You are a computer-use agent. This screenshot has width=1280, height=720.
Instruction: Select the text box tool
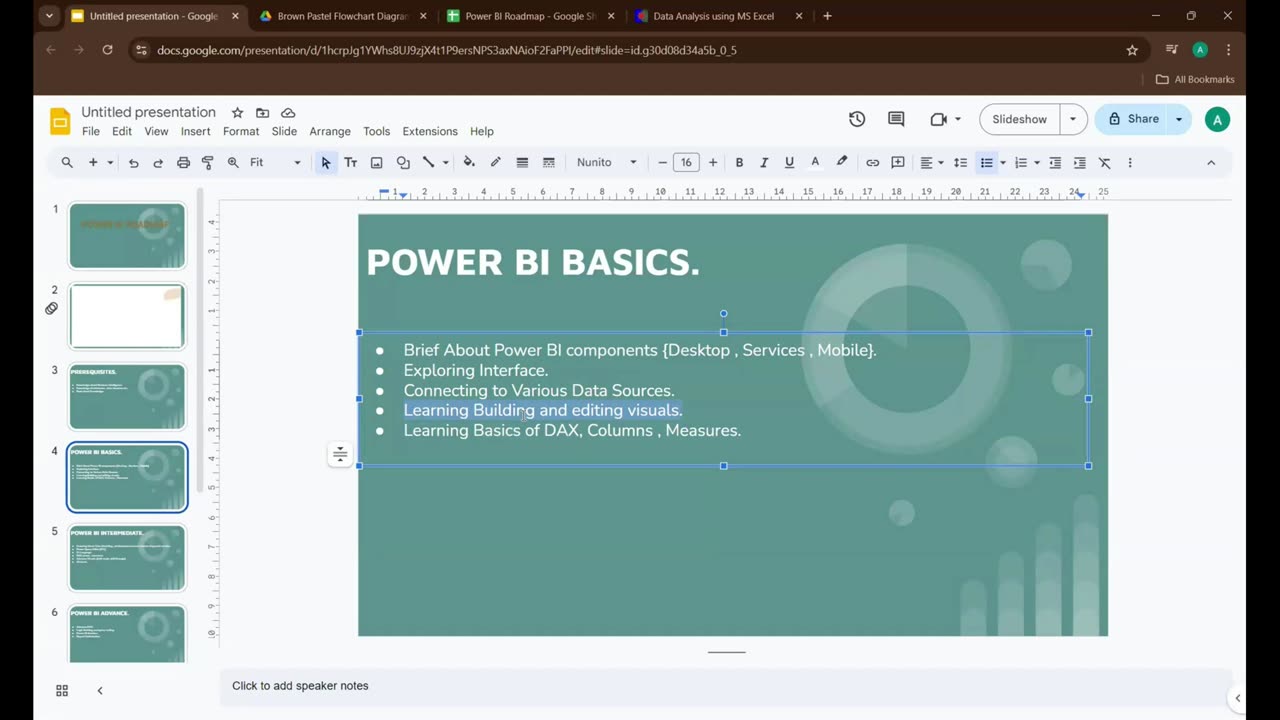point(351,162)
